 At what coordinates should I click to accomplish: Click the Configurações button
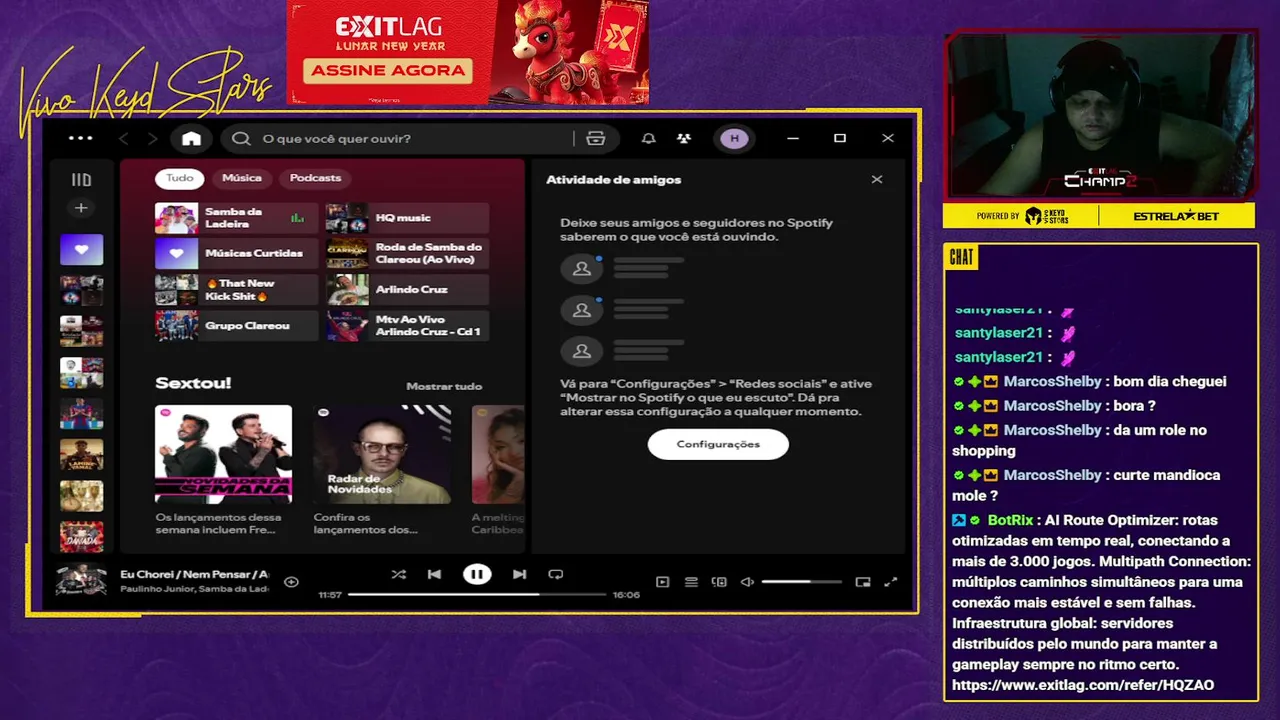tap(718, 444)
